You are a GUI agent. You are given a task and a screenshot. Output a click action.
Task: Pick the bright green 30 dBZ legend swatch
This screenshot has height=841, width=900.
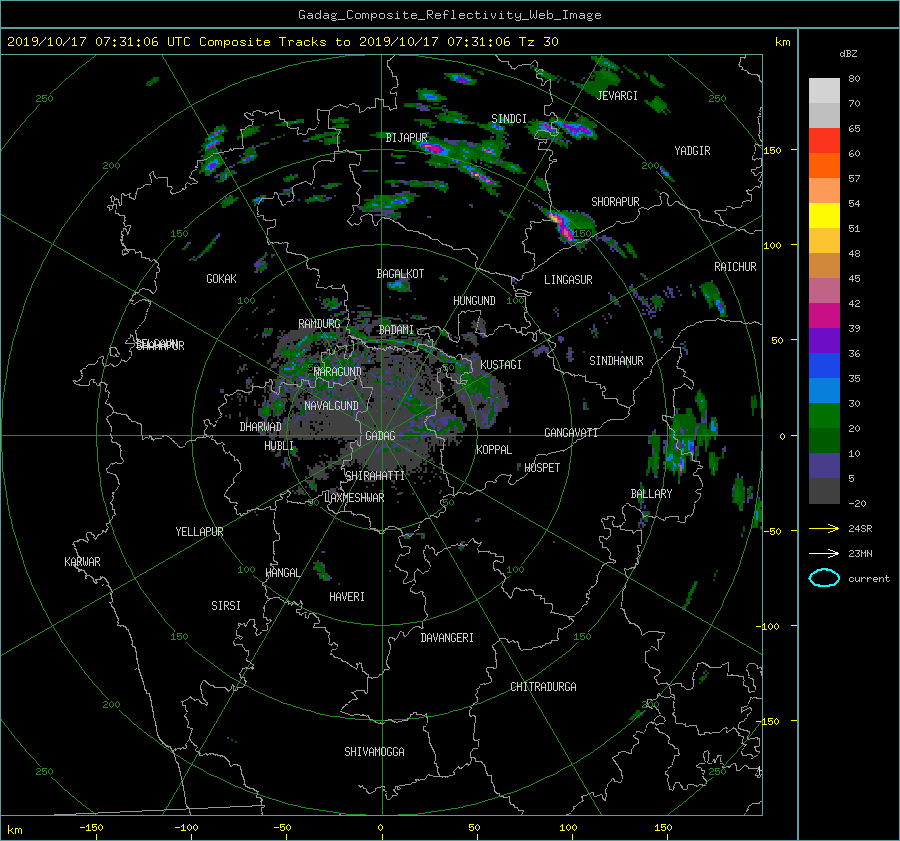click(824, 415)
